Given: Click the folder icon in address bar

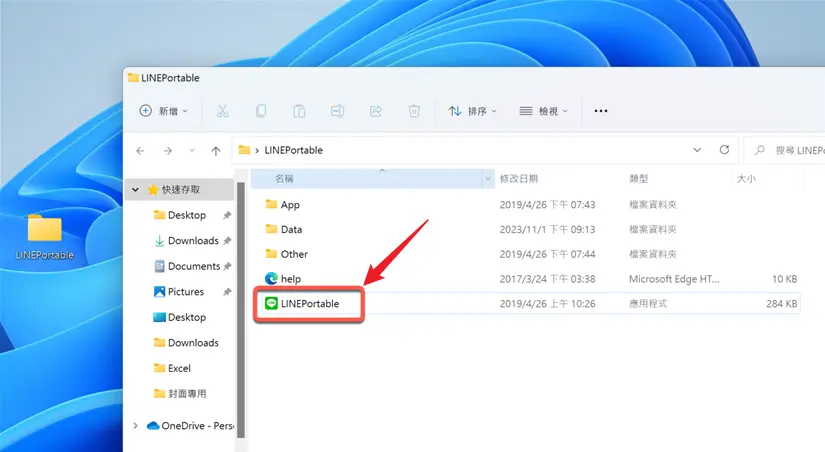Looking at the screenshot, I should 244,150.
